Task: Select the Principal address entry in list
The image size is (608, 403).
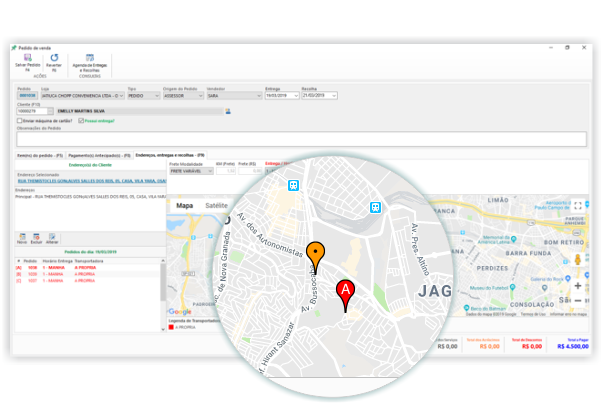Action: pos(90,197)
